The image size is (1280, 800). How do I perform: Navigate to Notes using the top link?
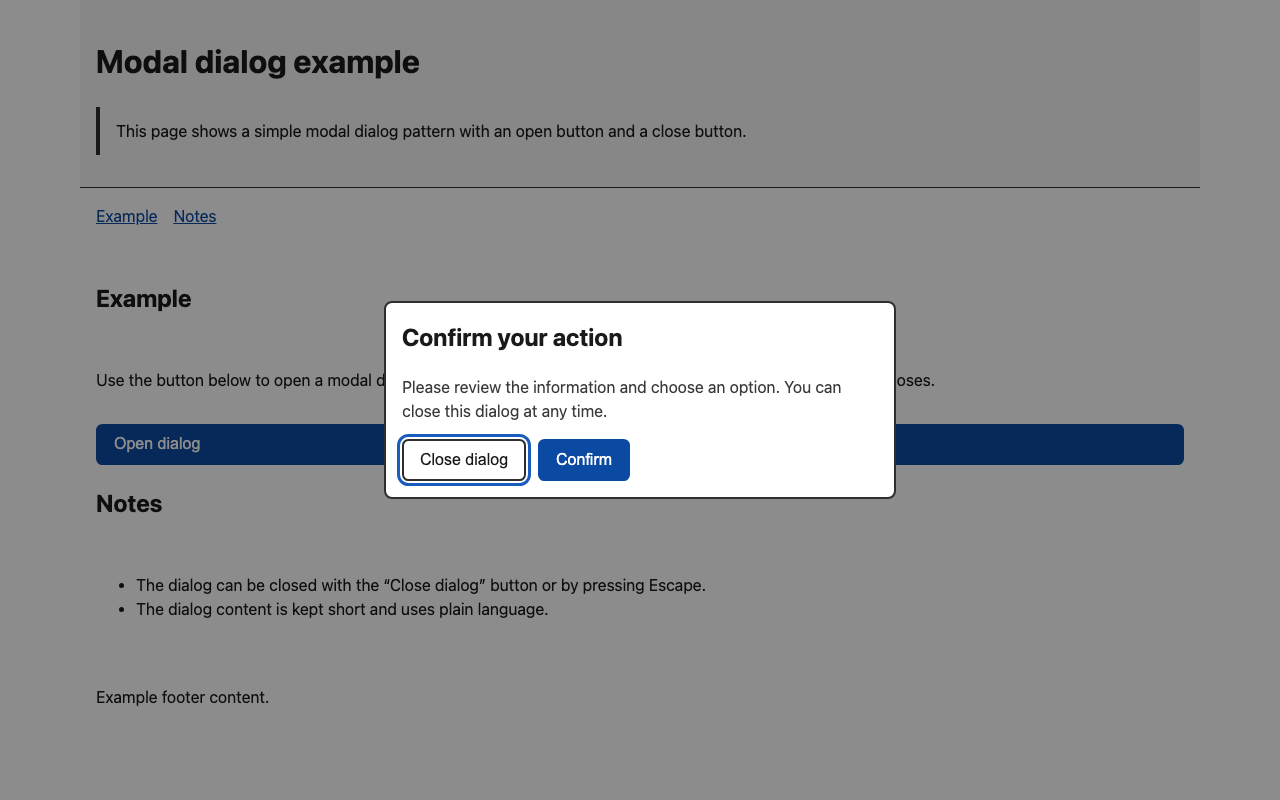(x=194, y=216)
